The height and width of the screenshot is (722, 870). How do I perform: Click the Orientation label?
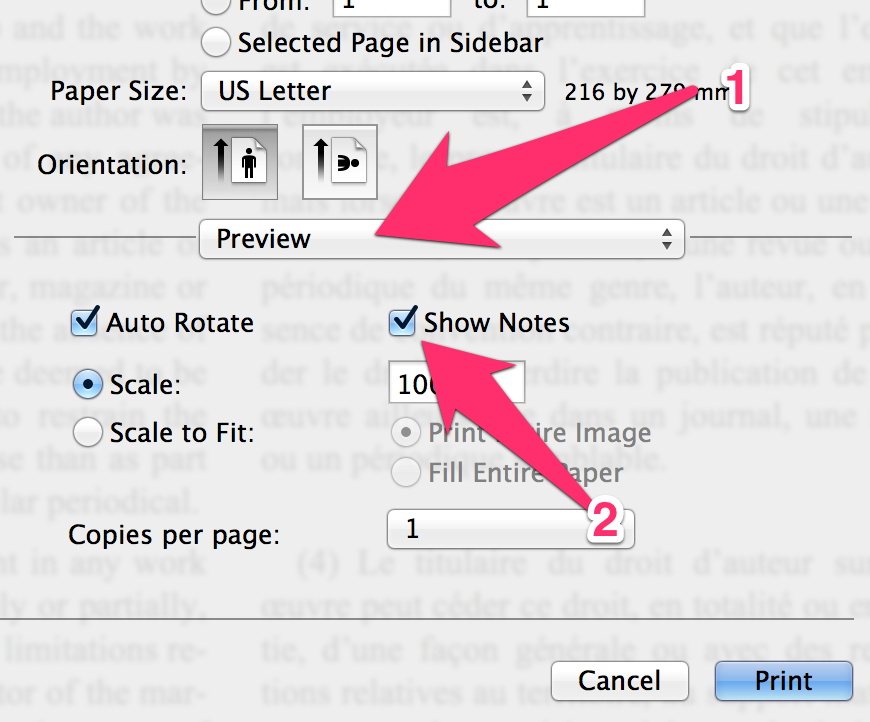[x=111, y=163]
